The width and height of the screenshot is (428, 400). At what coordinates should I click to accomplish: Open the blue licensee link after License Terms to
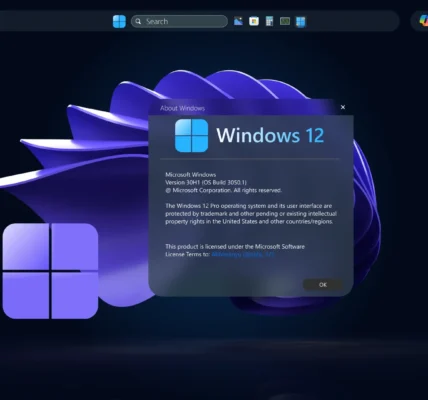click(x=243, y=254)
